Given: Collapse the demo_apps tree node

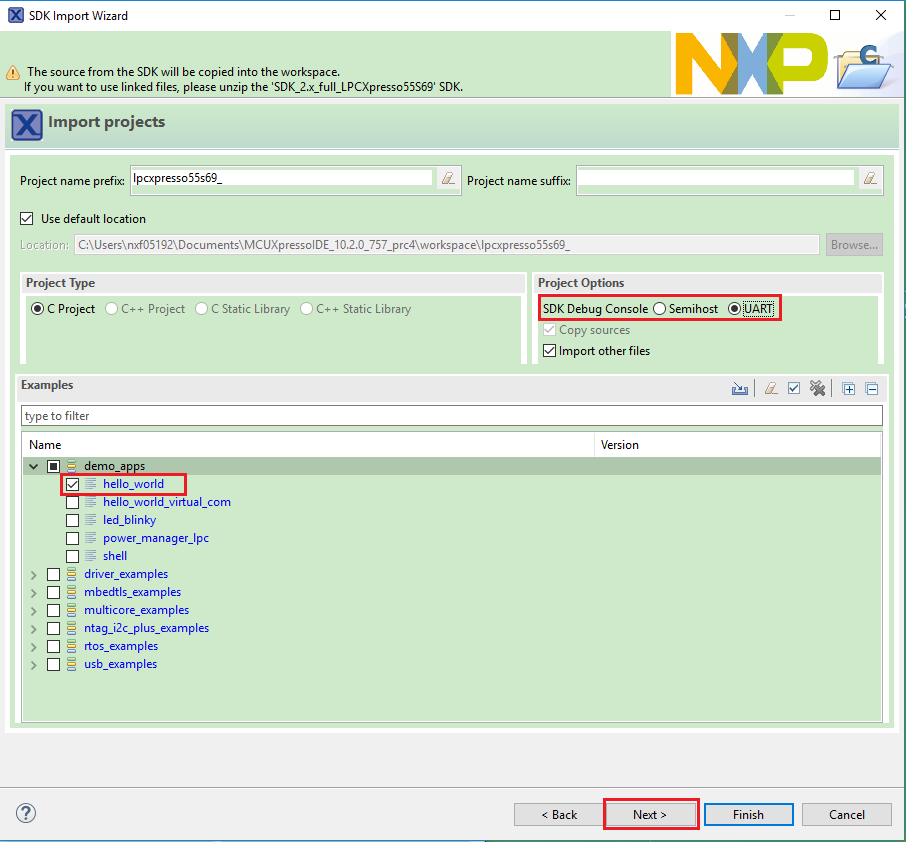Looking at the screenshot, I should point(34,466).
